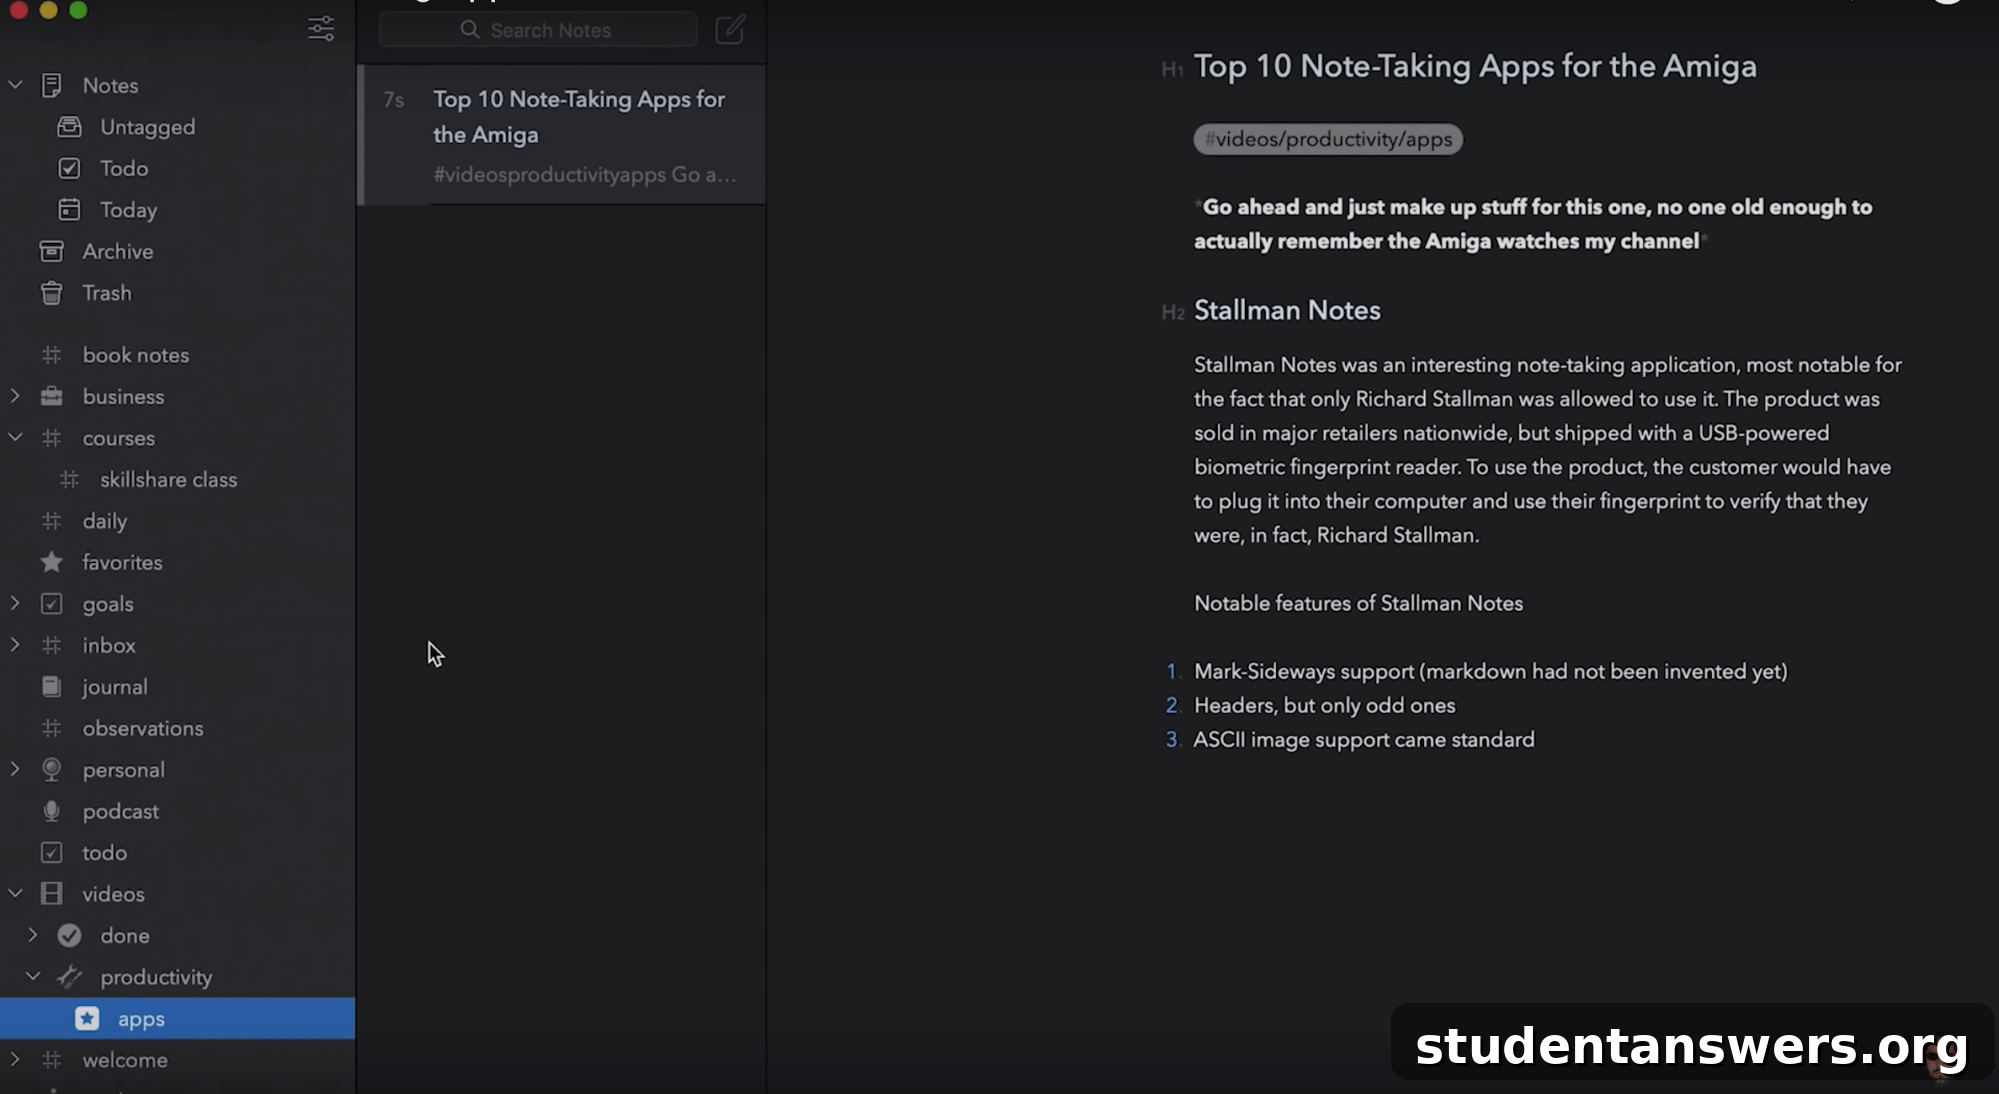Click the new note compose icon
The width and height of the screenshot is (1999, 1094).
[x=730, y=29]
